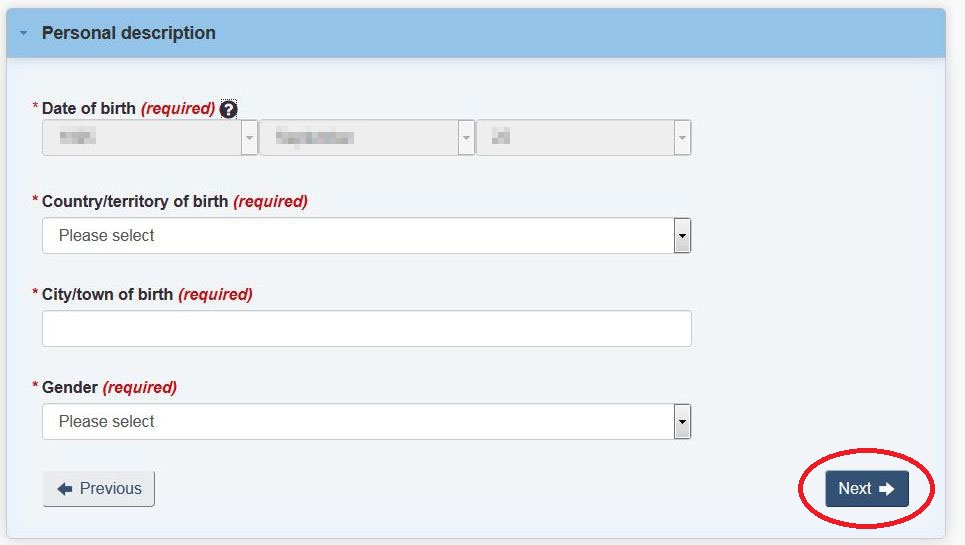Screen dimensions: 965x545
Task: Go back with the Previous button
Action: pyautogui.click(x=98, y=488)
